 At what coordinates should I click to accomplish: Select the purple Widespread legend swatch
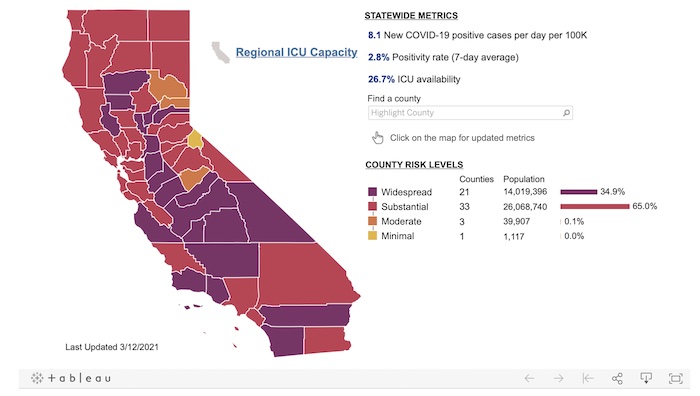[372, 192]
